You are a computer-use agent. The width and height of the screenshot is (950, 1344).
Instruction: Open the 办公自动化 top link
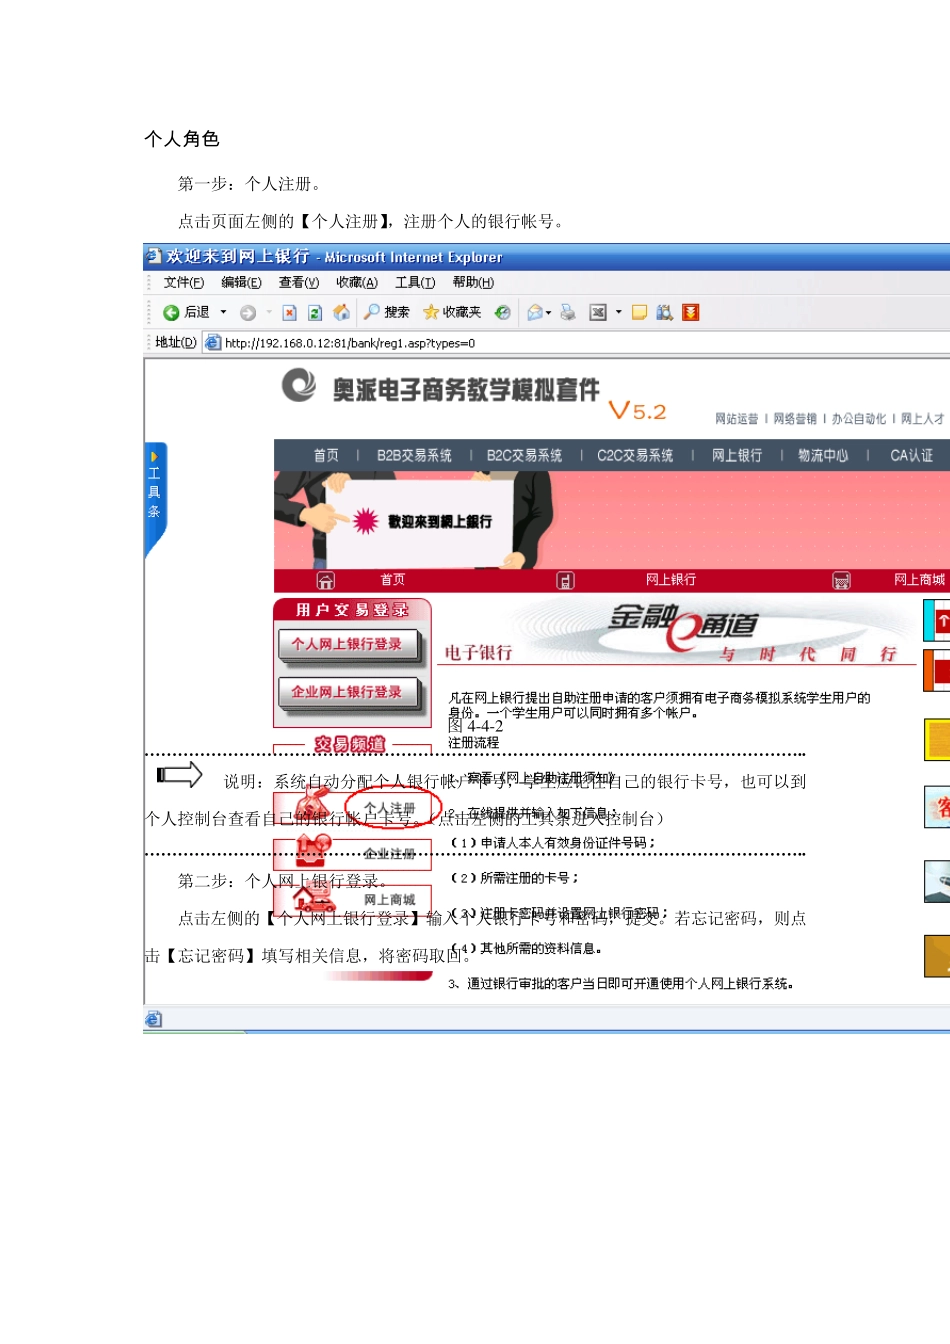pyautogui.click(x=859, y=419)
